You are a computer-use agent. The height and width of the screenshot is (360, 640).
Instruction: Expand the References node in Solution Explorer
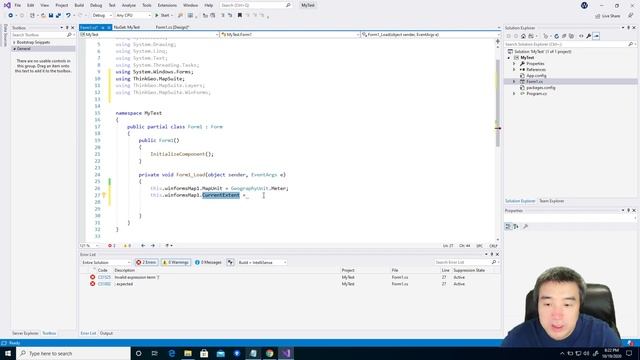pos(514,70)
